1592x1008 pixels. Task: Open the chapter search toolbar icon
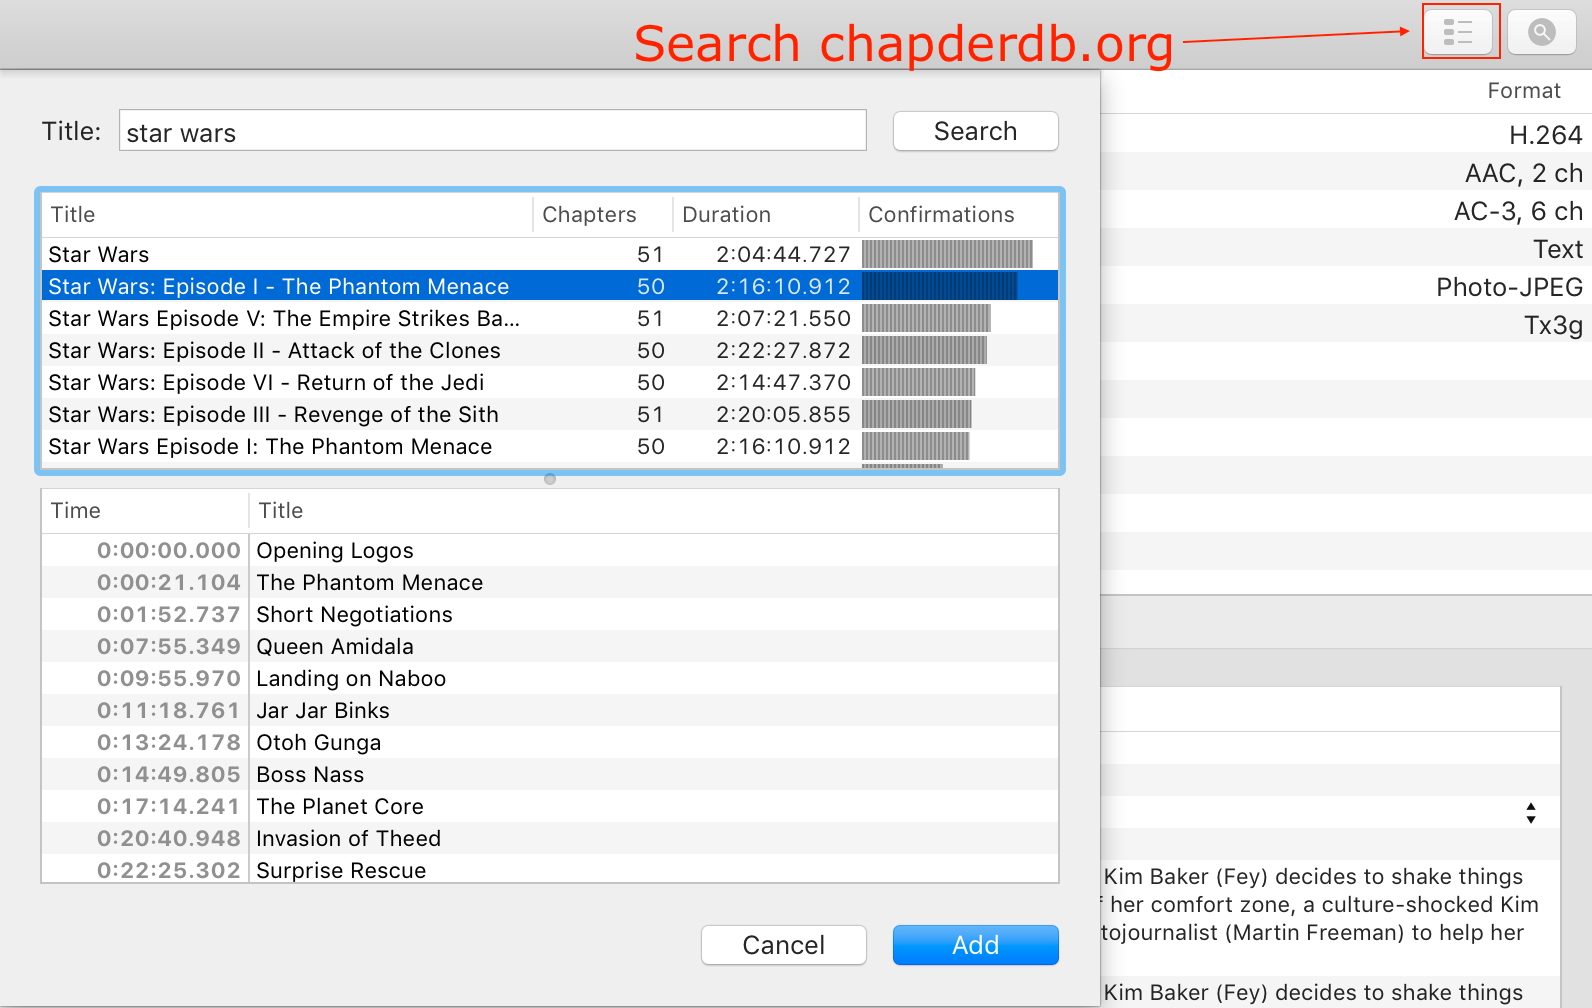1459,32
